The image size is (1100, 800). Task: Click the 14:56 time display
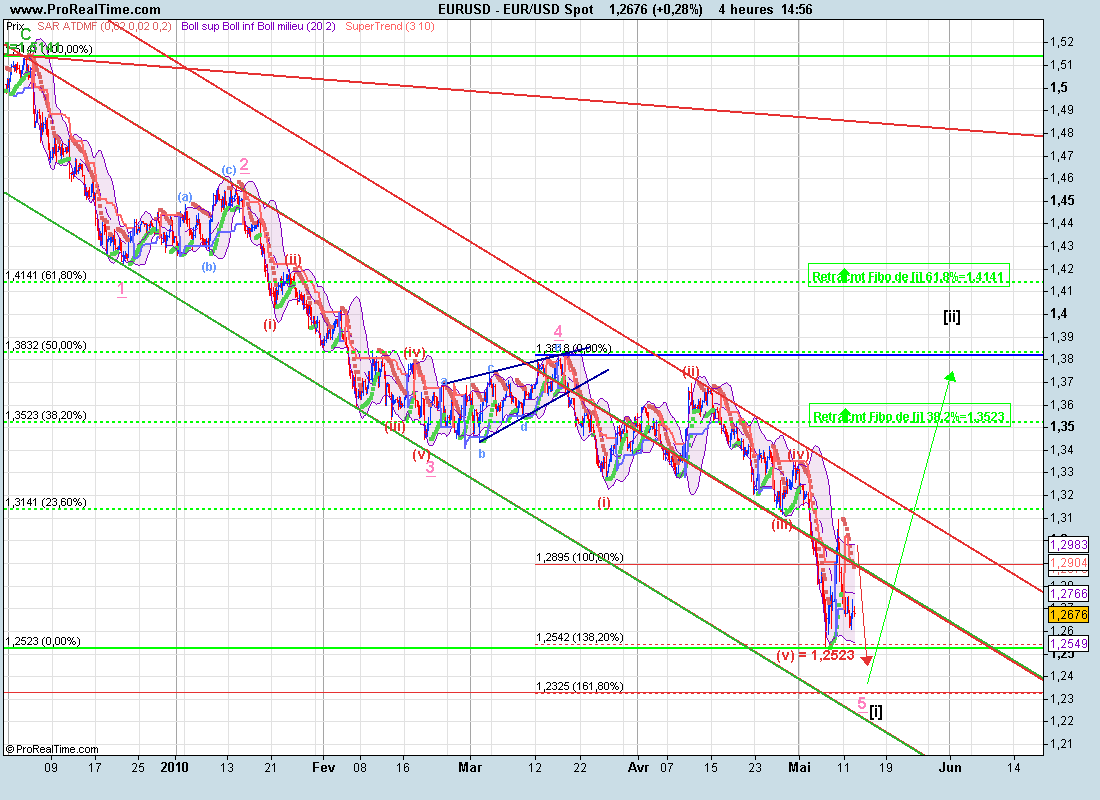(796, 10)
